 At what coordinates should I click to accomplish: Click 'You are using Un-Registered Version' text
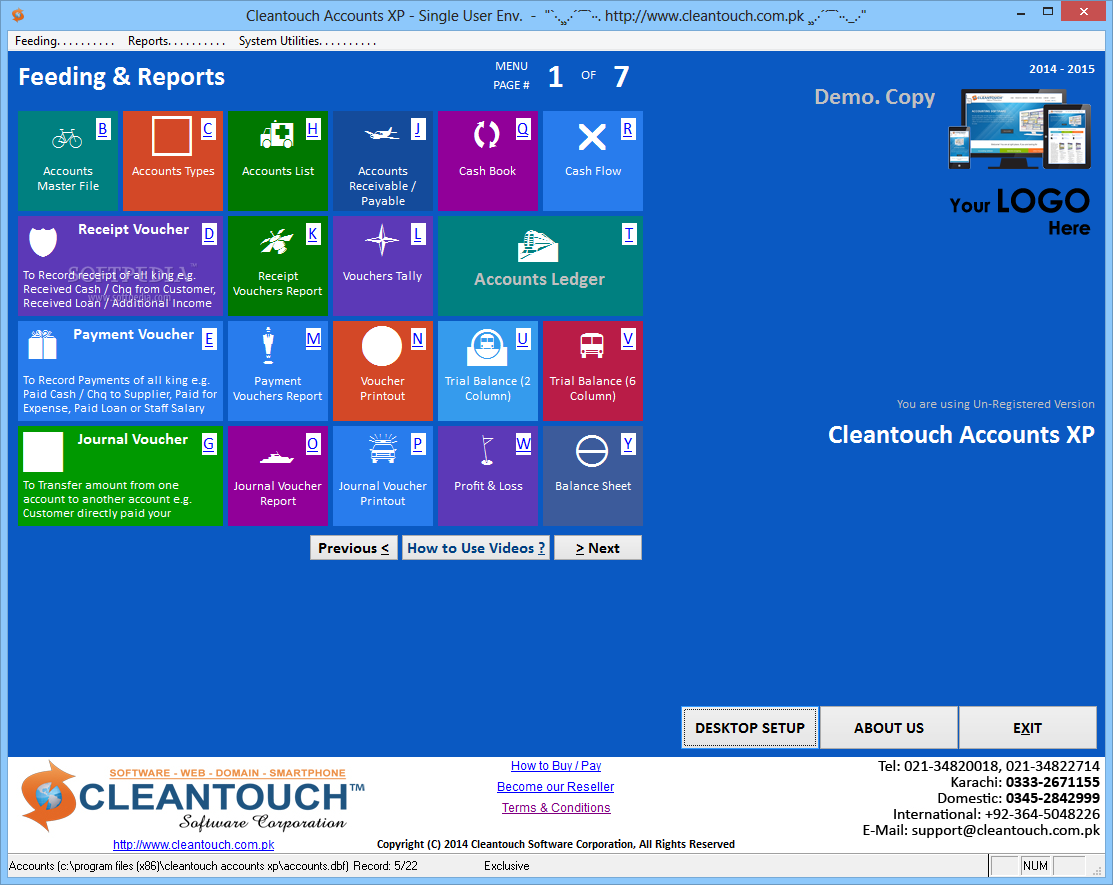coord(995,404)
